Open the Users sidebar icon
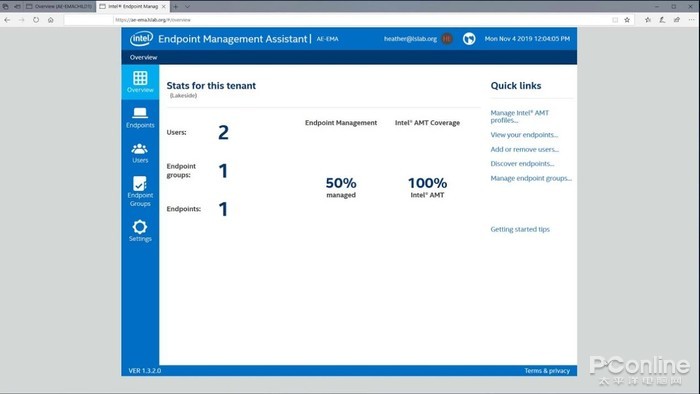This screenshot has height=394, width=700. click(x=140, y=148)
